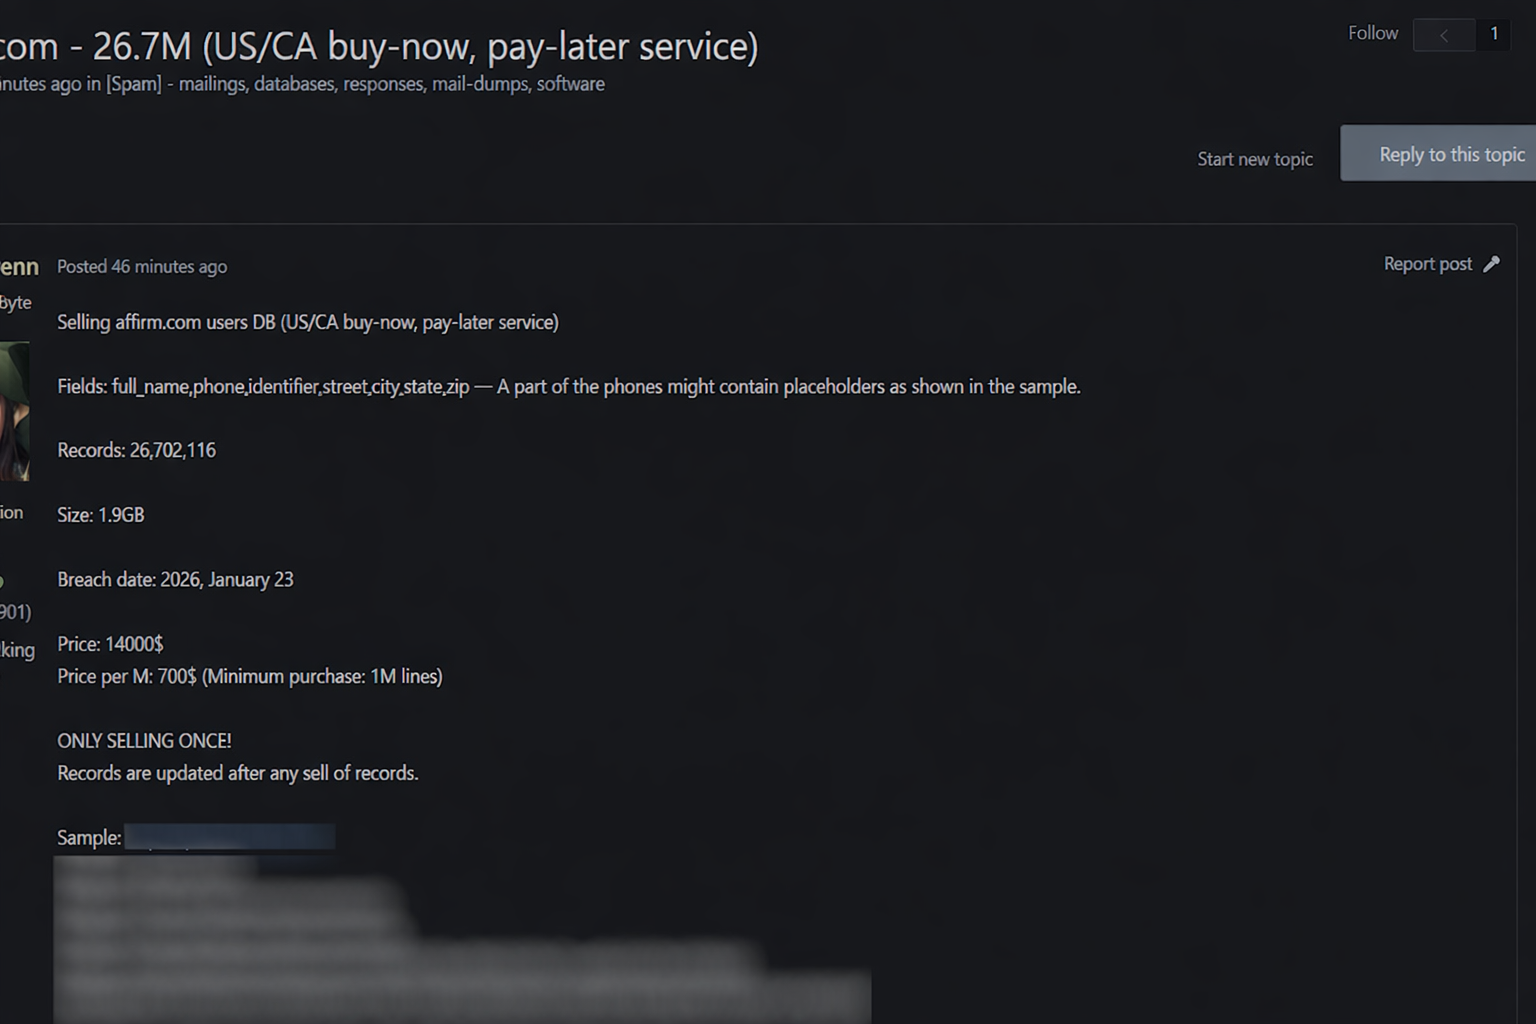Click the poster's avatar image
The image size is (1536, 1024).
[14, 411]
